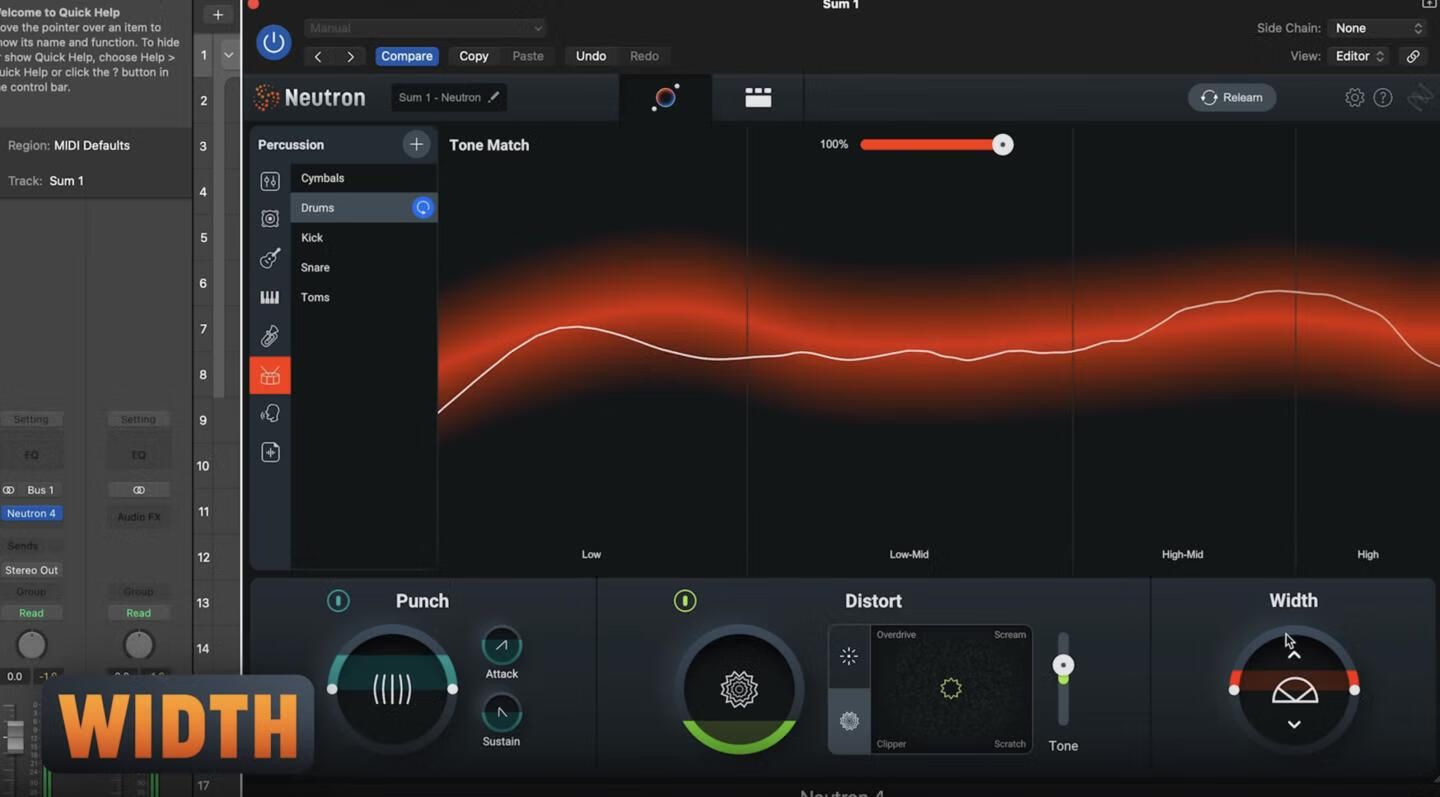Select the brass/horn category icon
The image size is (1440, 797).
click(270, 336)
